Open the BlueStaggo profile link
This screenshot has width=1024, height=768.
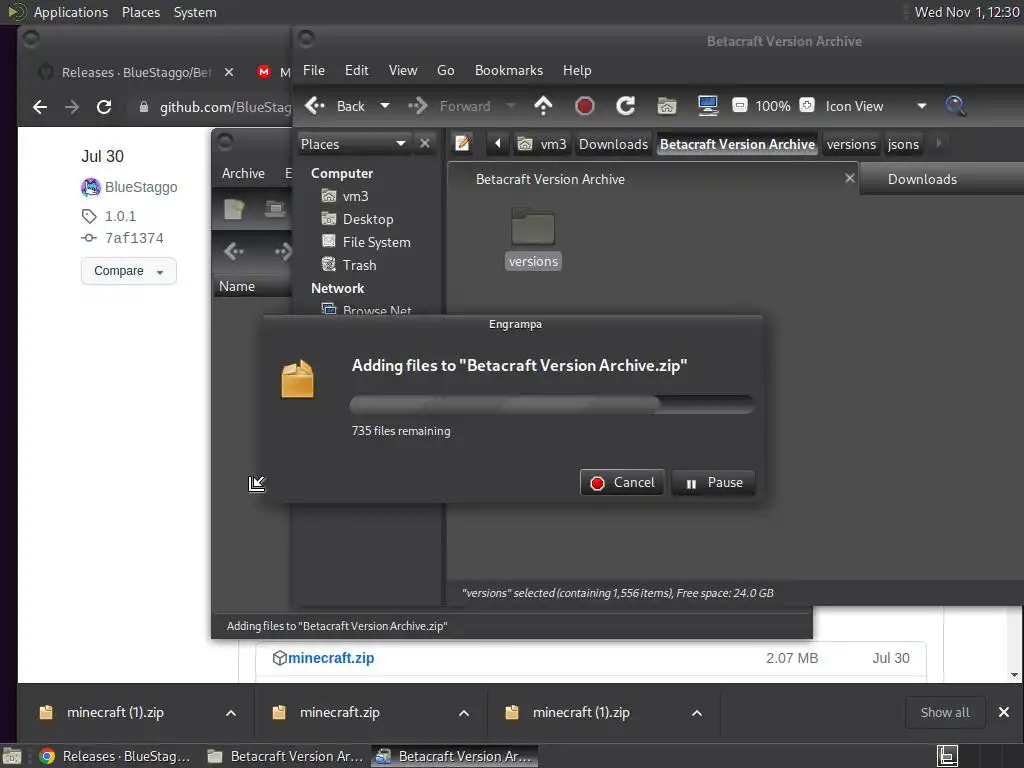click(x=141, y=187)
